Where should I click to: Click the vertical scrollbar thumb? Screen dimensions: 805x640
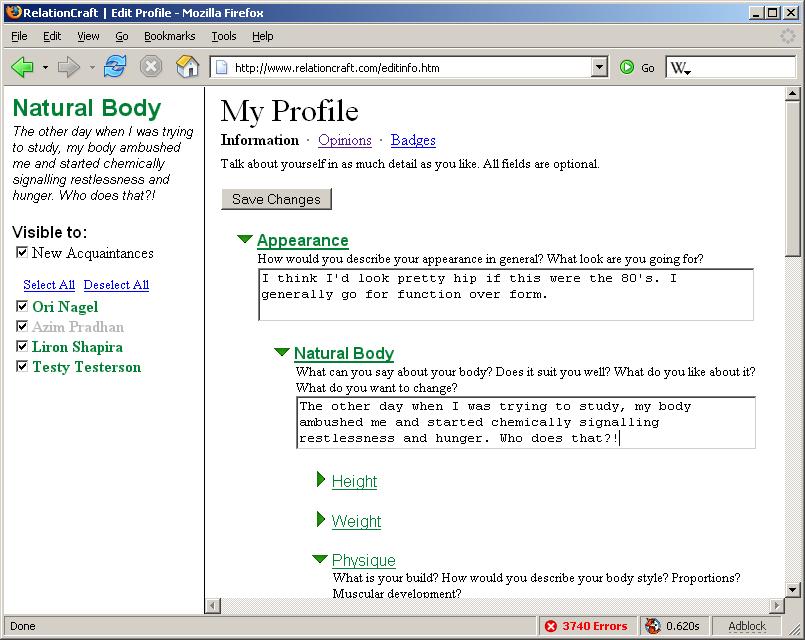tap(793, 179)
